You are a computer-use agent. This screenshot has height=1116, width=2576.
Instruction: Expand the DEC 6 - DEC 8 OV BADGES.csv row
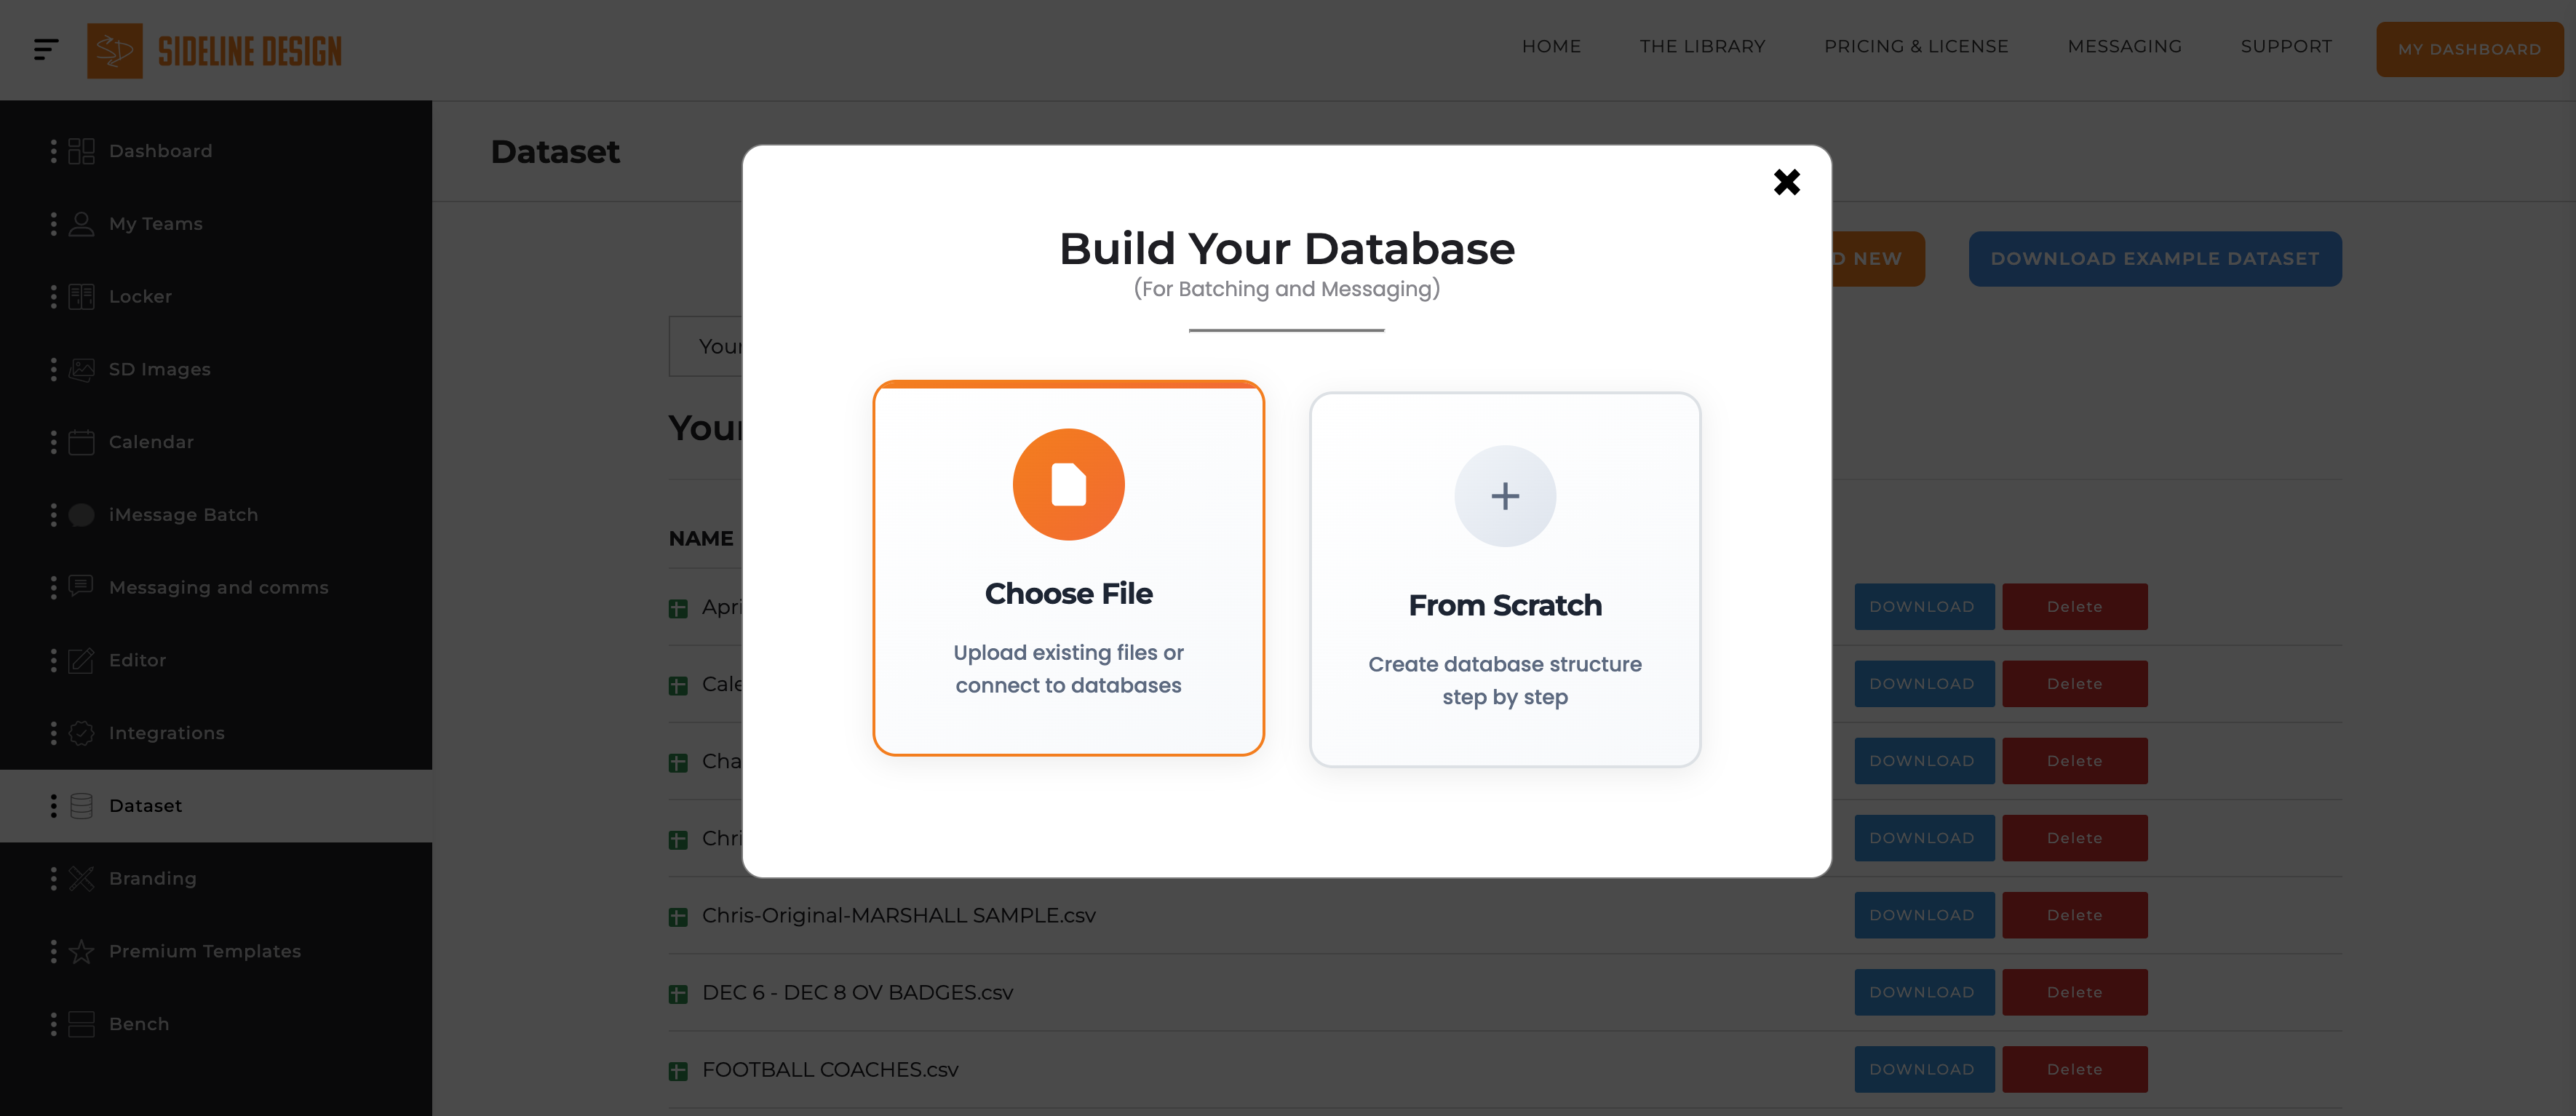coord(678,994)
